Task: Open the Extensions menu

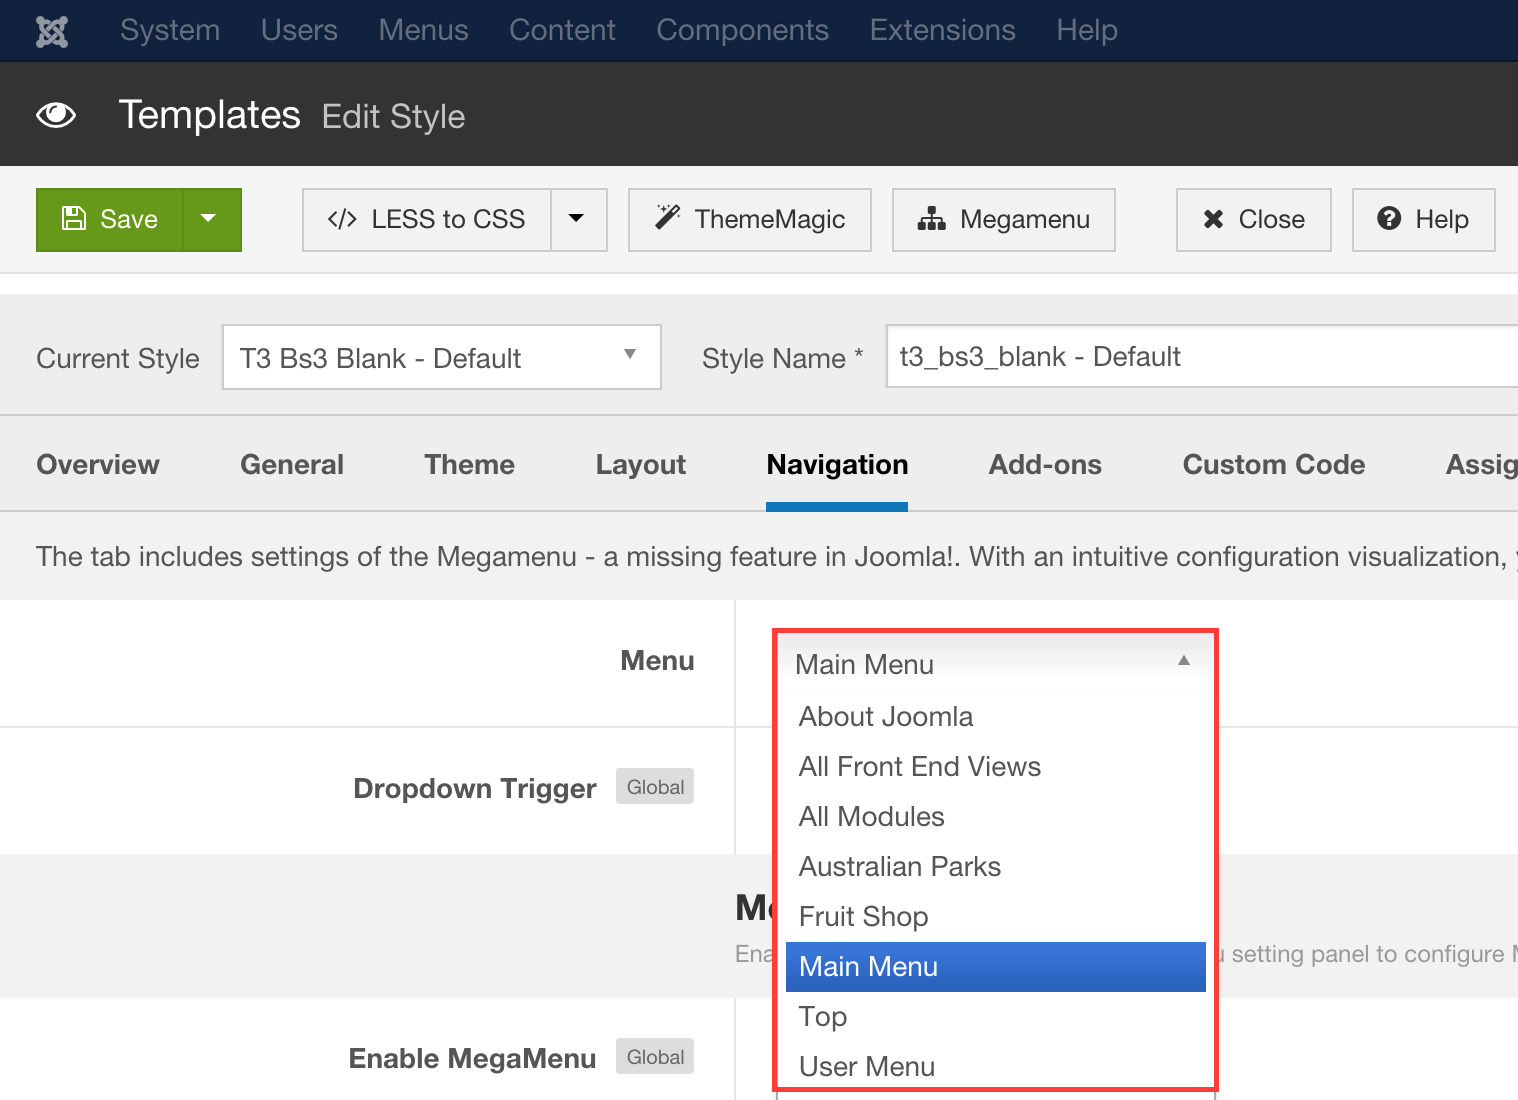Action: 941,30
